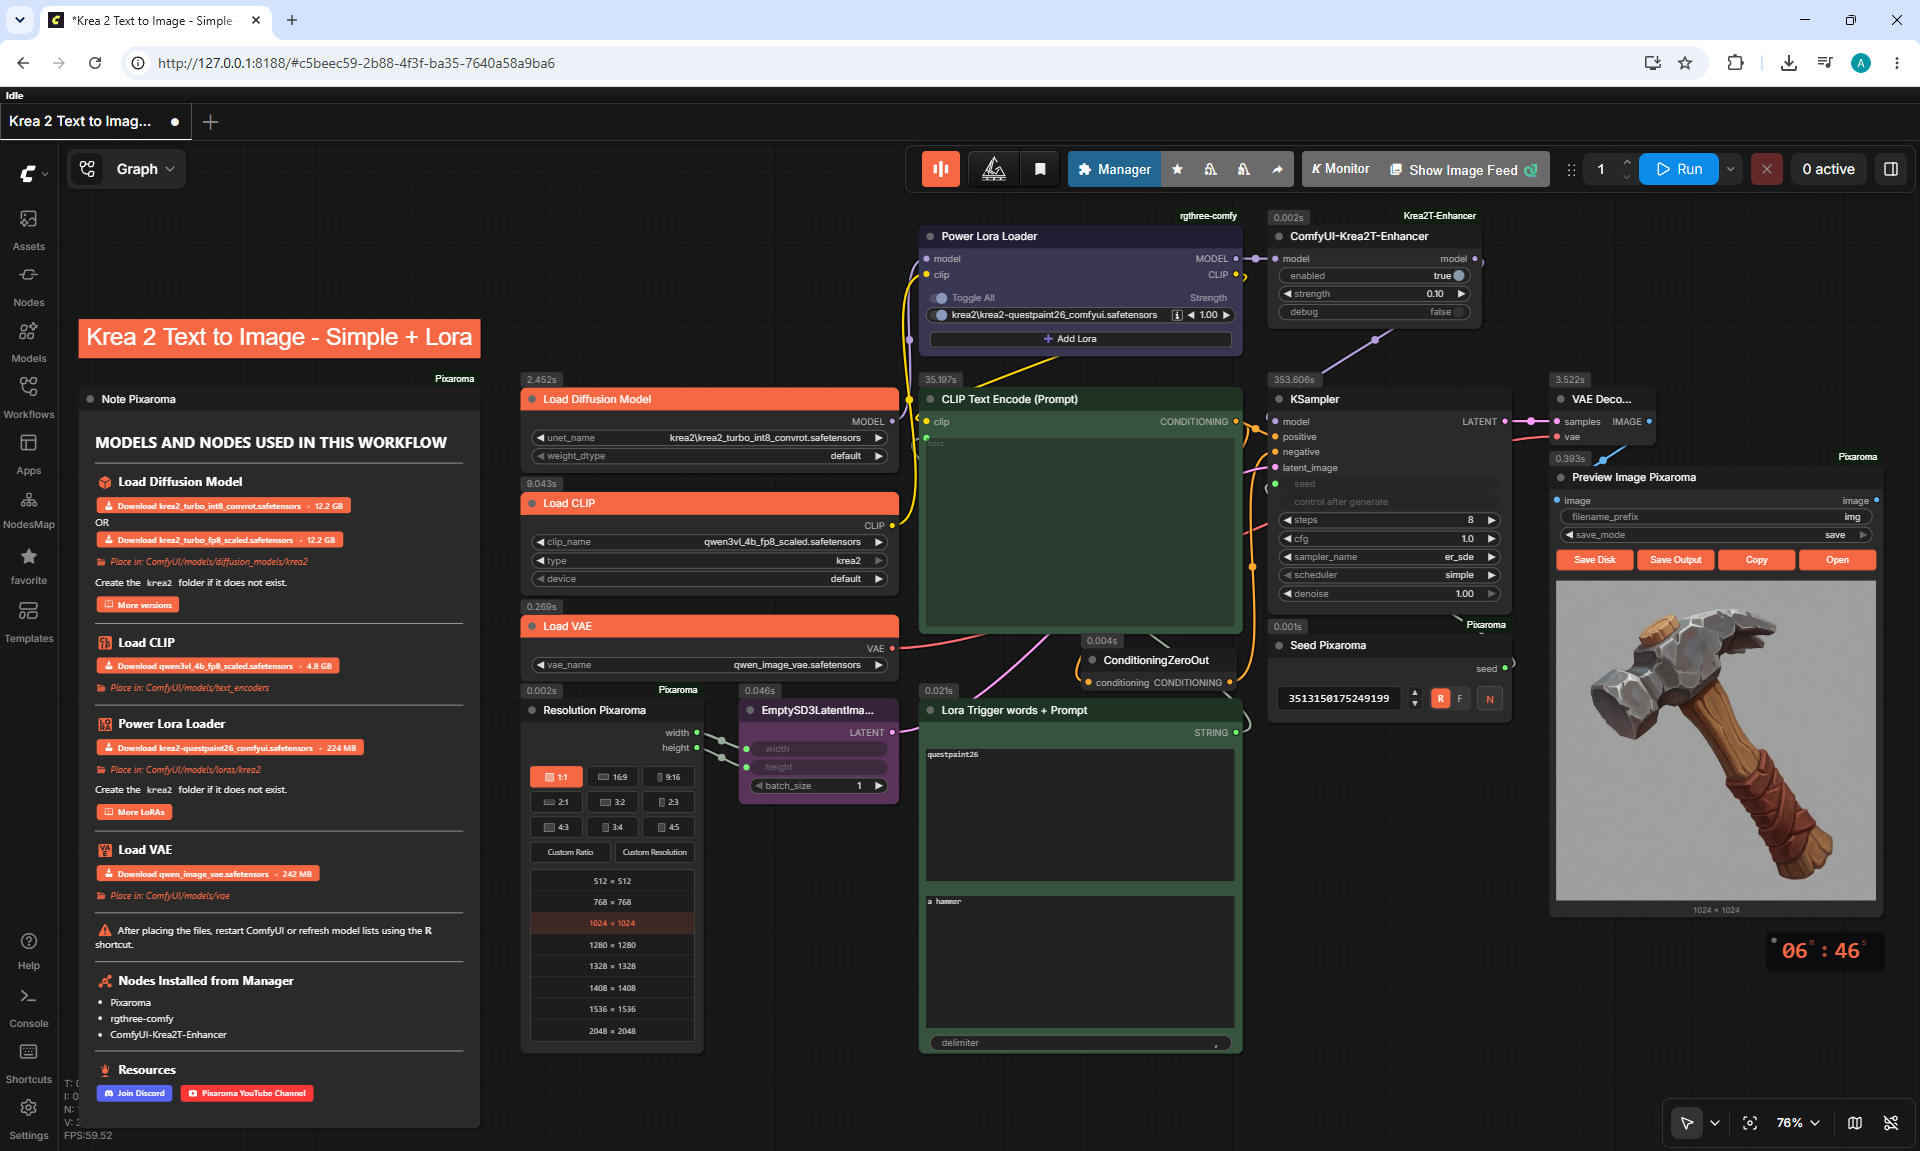Adjust the denoise value in KSampler
The image size is (1920, 1151).
pyautogui.click(x=1390, y=594)
